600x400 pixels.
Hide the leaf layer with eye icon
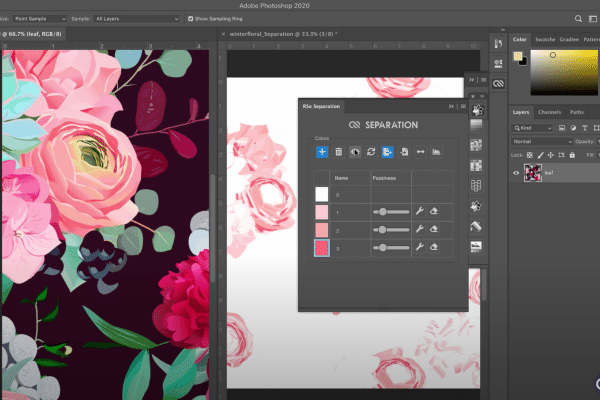[x=517, y=173]
